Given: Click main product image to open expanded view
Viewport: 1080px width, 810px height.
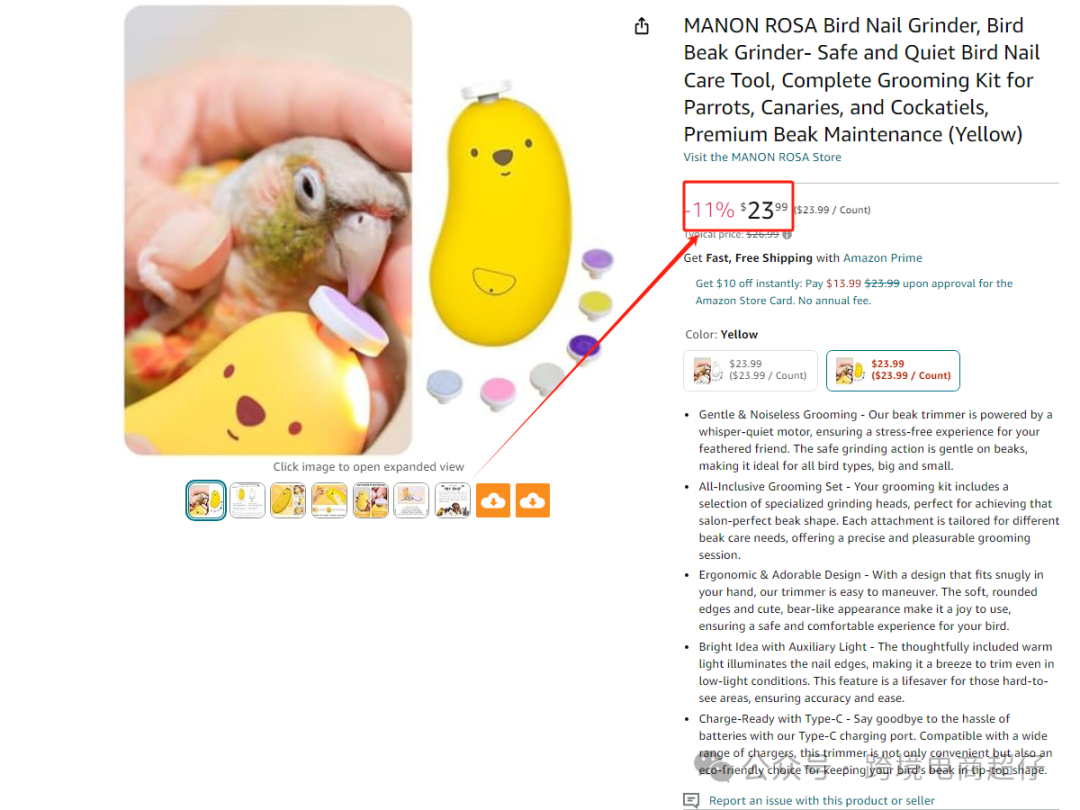Looking at the screenshot, I should click(268, 231).
